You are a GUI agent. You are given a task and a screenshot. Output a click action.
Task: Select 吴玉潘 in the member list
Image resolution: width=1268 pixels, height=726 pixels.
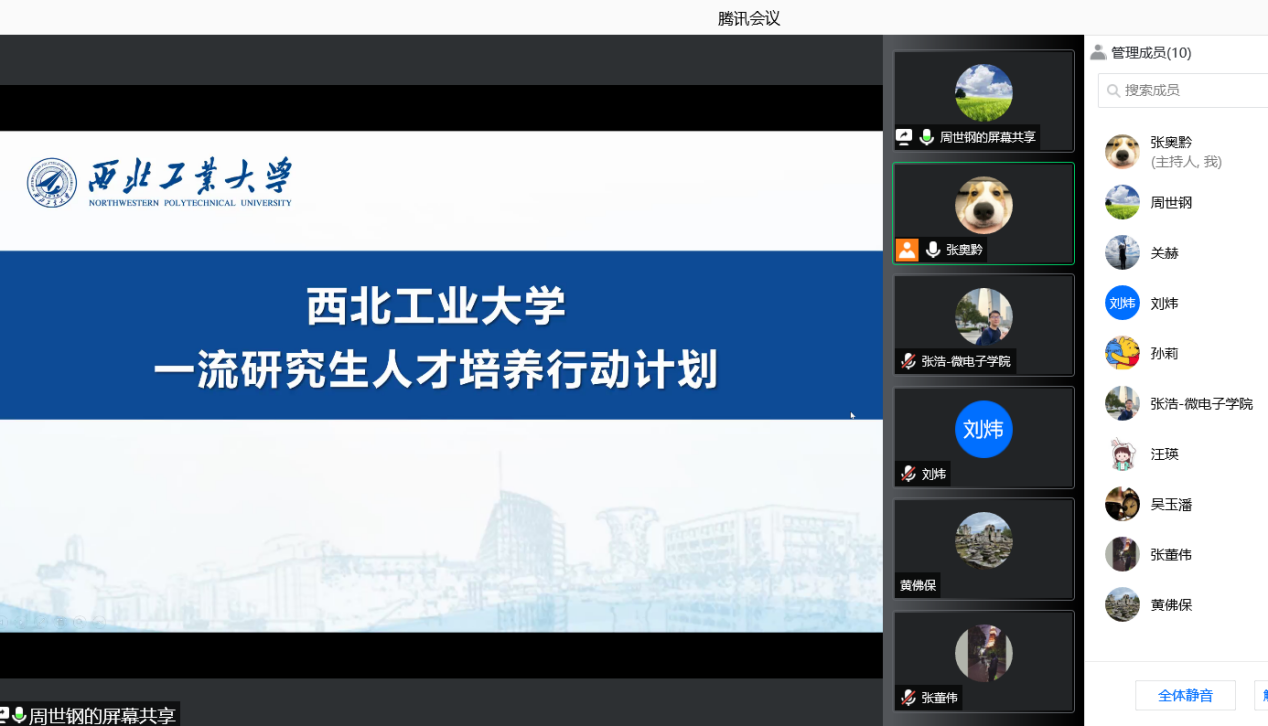(x=1170, y=504)
